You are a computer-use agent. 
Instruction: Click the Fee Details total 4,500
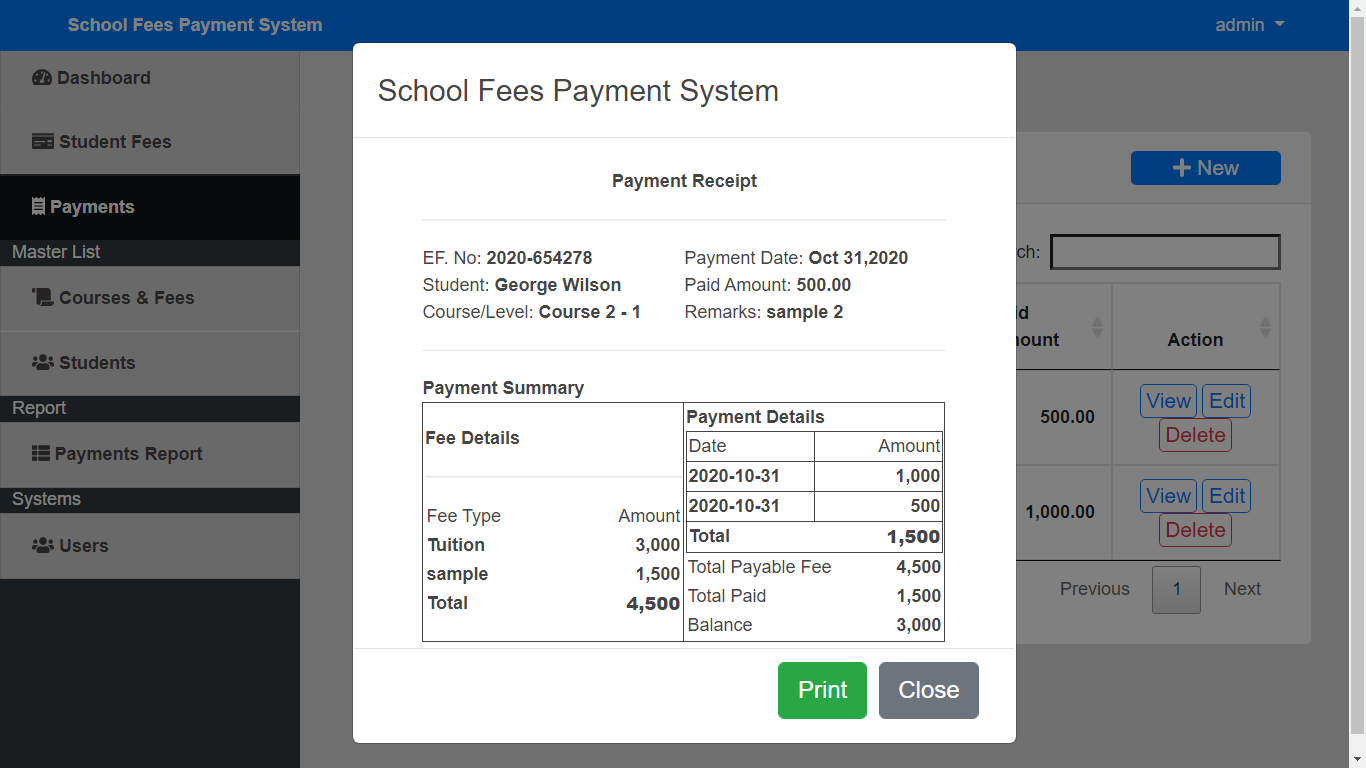[x=653, y=603]
